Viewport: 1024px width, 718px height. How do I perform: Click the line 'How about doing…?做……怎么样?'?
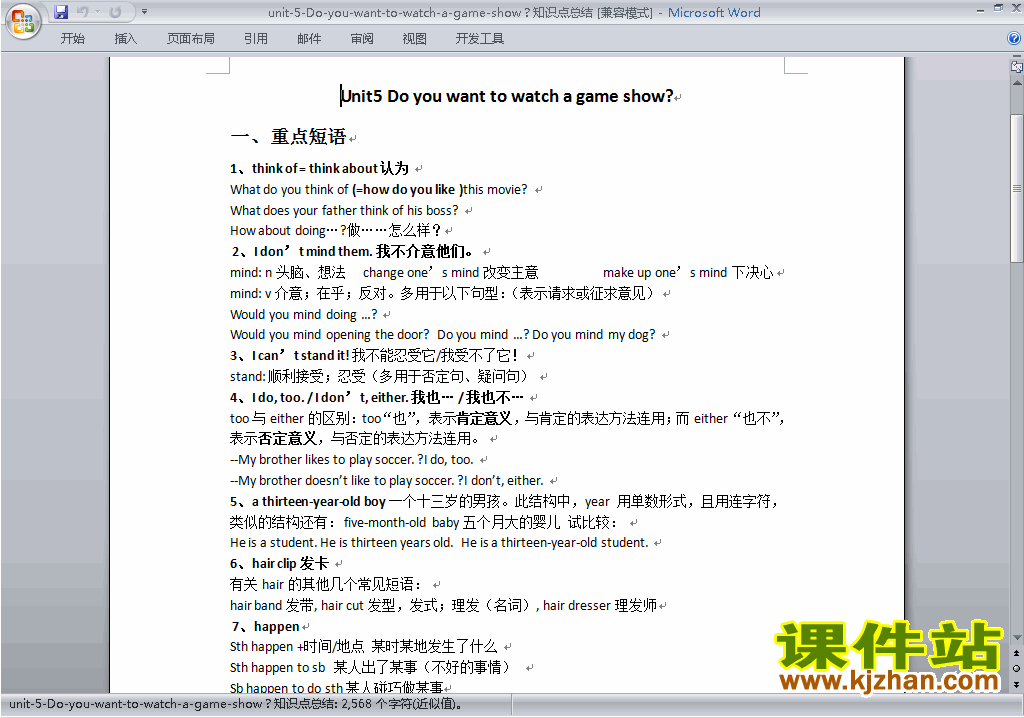coord(336,231)
